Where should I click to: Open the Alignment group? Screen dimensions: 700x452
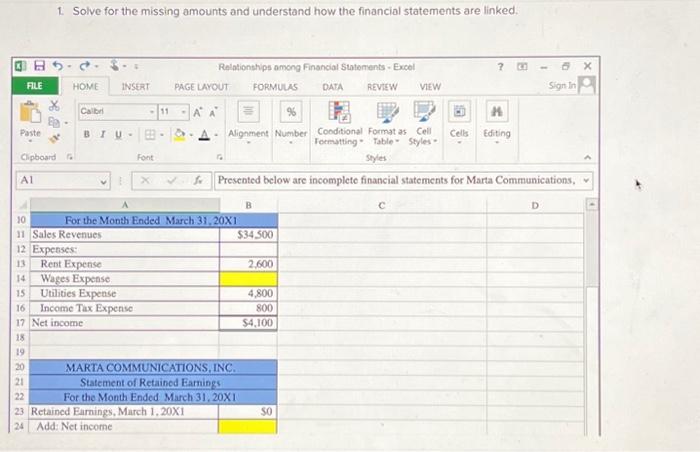248,121
